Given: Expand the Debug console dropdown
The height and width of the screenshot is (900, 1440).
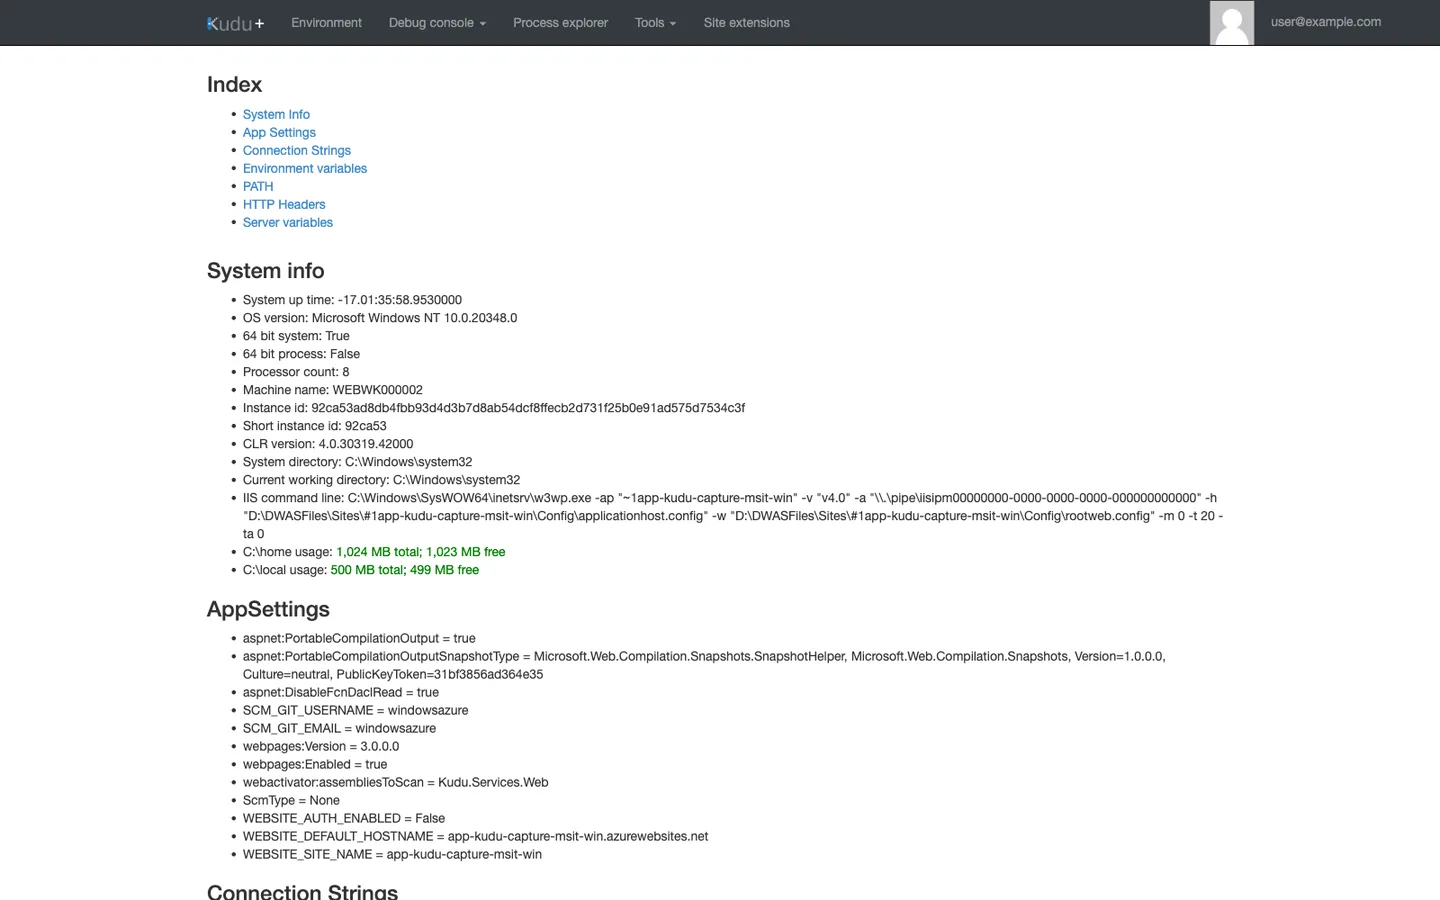Looking at the screenshot, I should pyautogui.click(x=437, y=23).
